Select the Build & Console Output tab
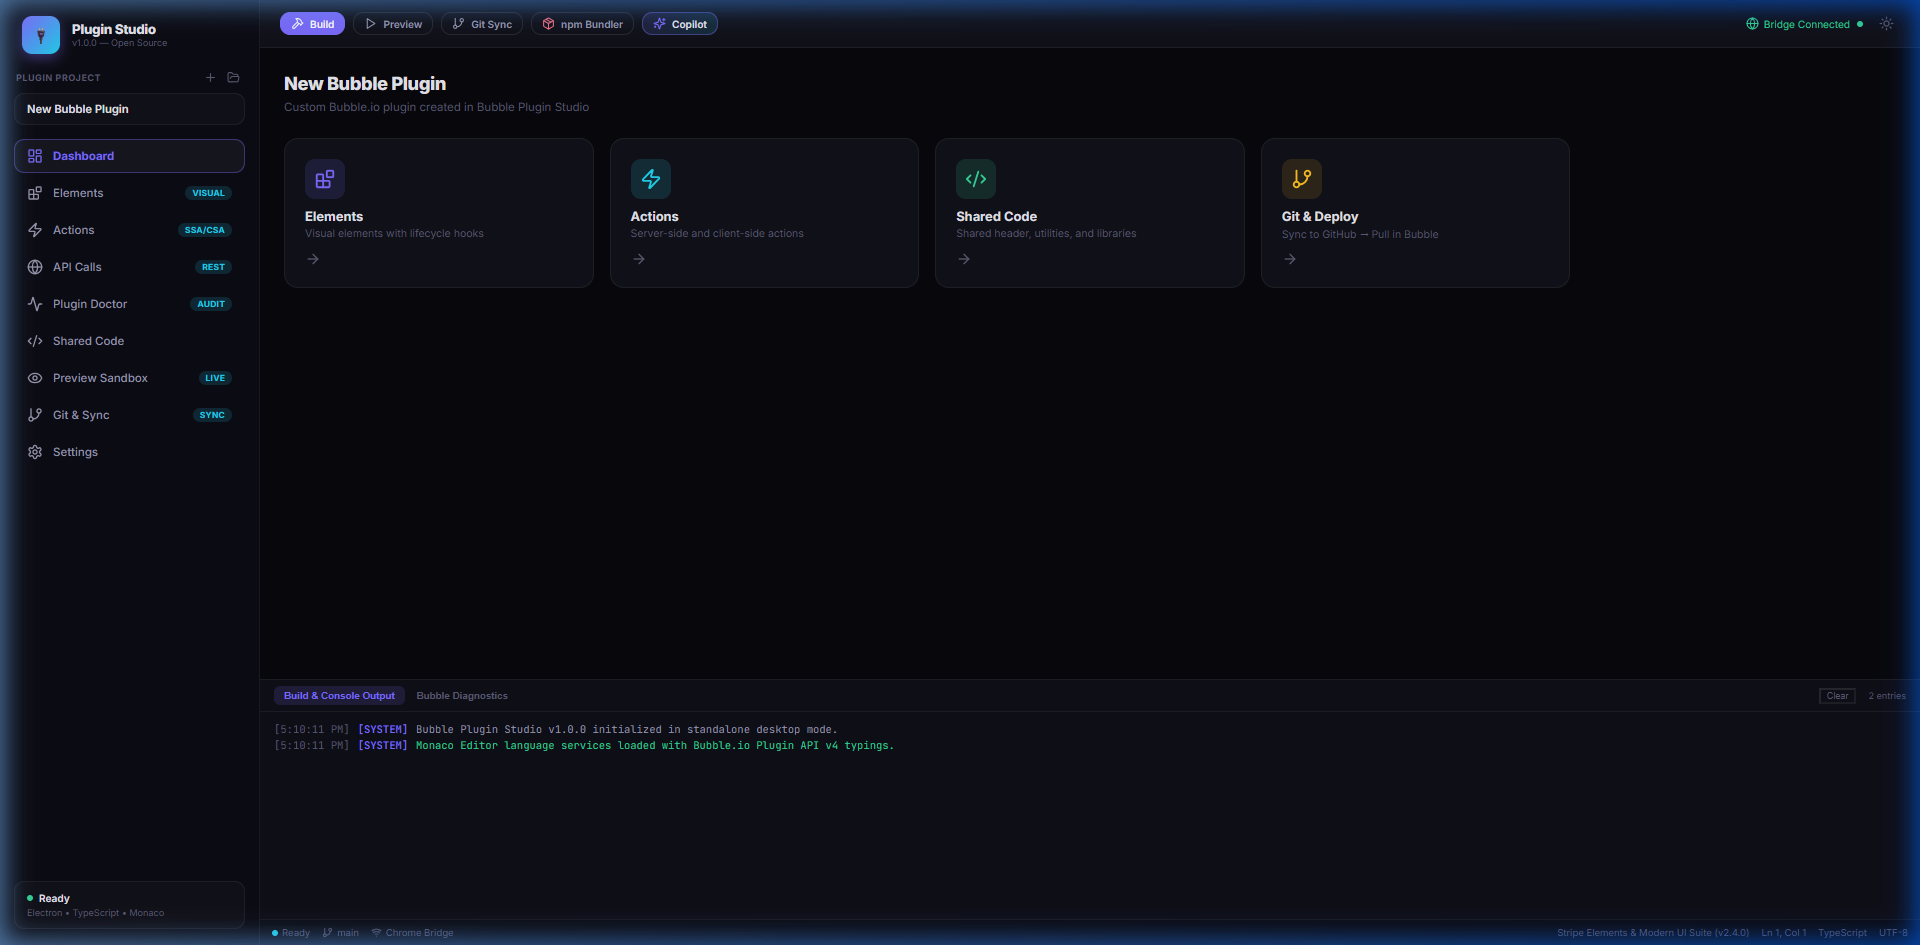1920x945 pixels. coord(339,696)
